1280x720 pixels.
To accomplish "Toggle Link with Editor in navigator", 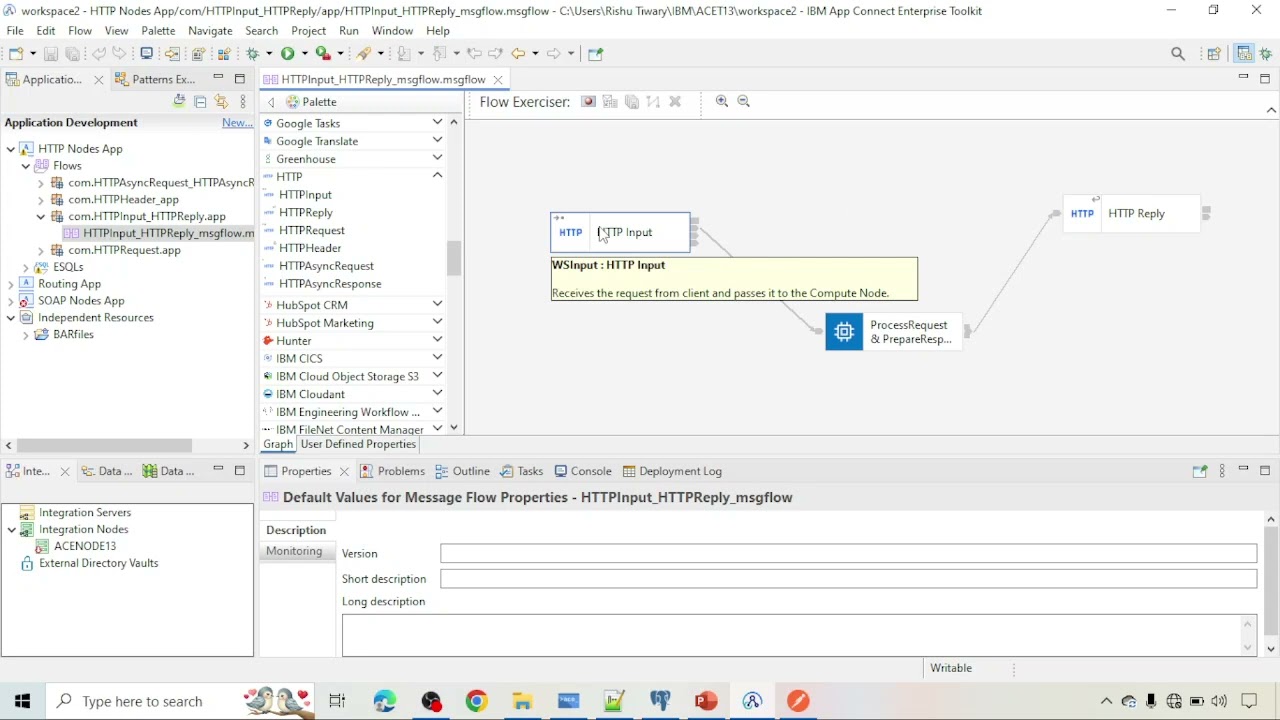I will [x=221, y=101].
